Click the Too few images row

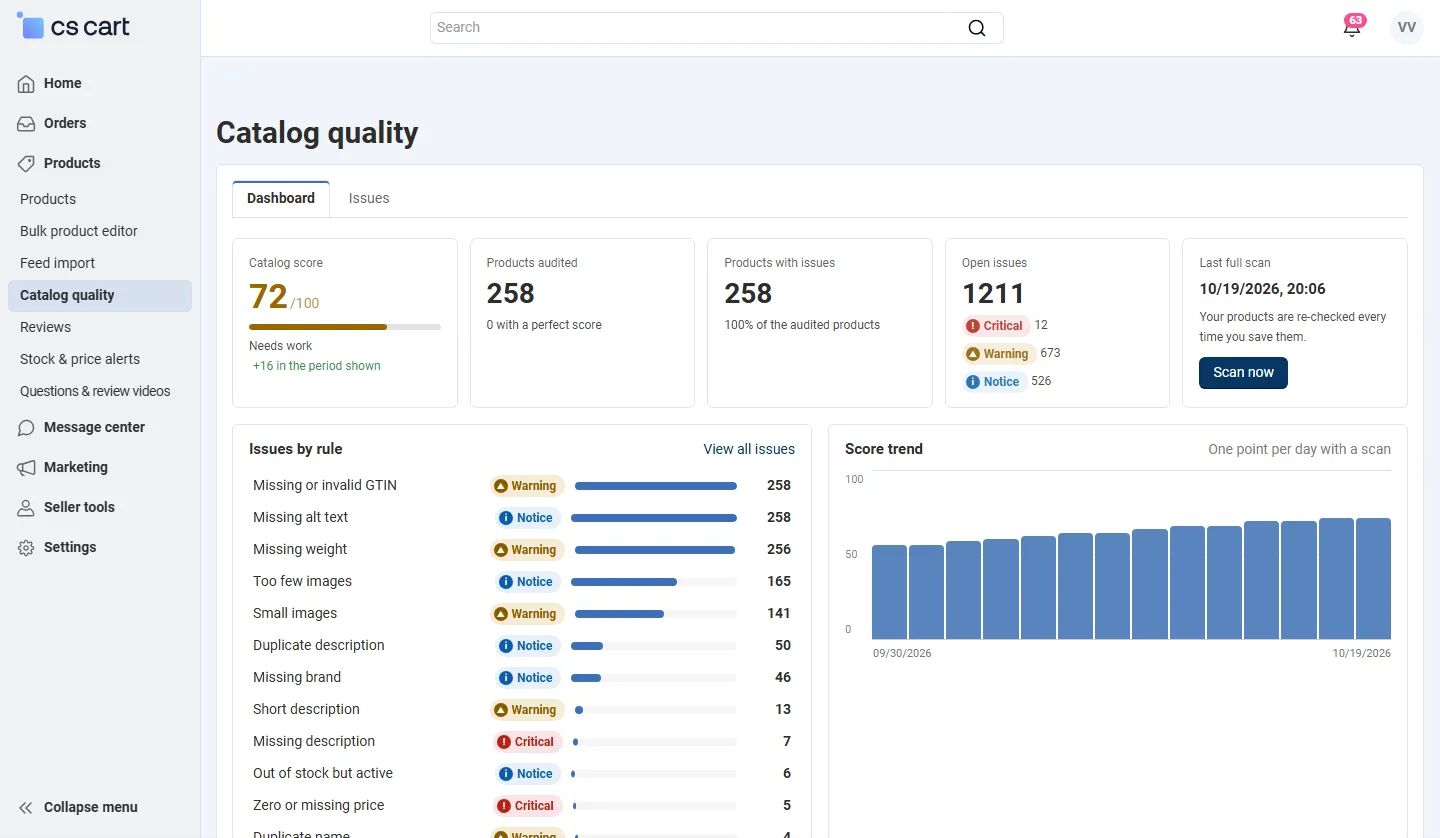tap(522, 582)
